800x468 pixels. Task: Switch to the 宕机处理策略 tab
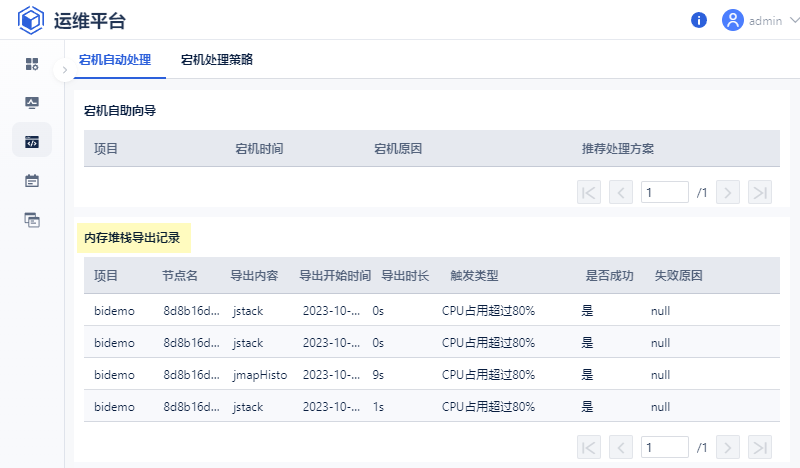pos(217,60)
